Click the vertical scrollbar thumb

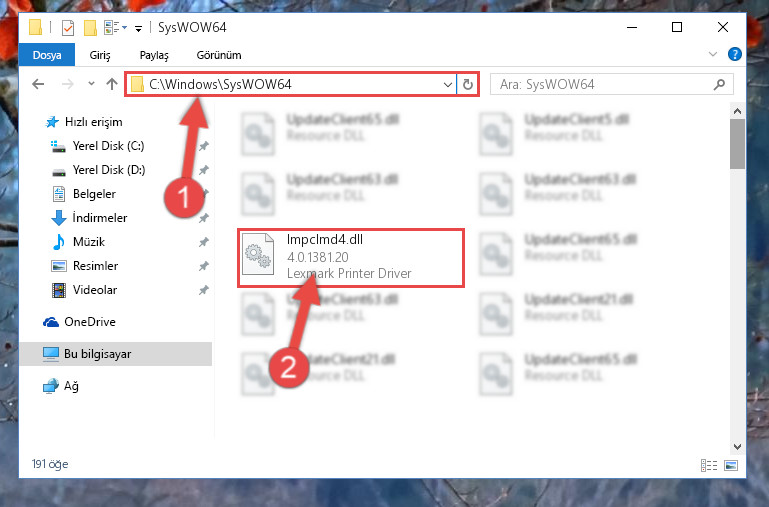(737, 144)
